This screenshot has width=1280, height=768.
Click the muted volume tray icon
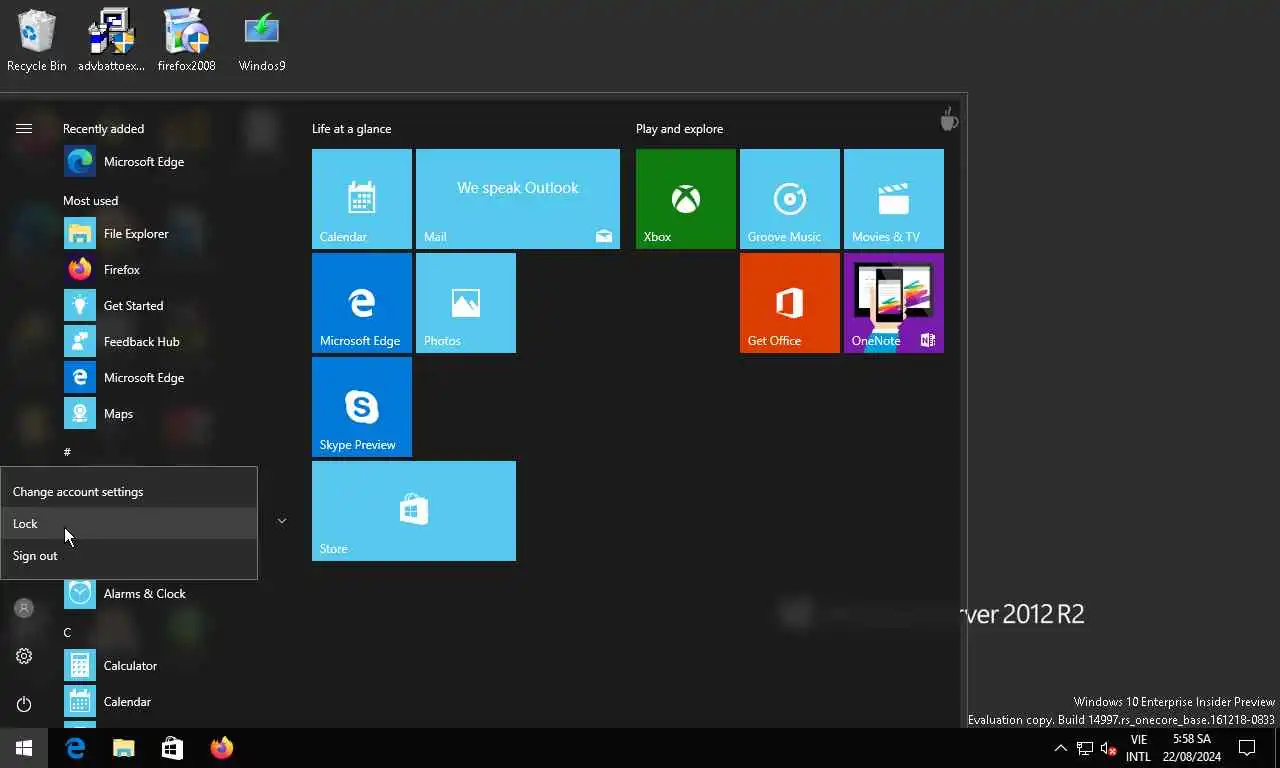[1108, 748]
